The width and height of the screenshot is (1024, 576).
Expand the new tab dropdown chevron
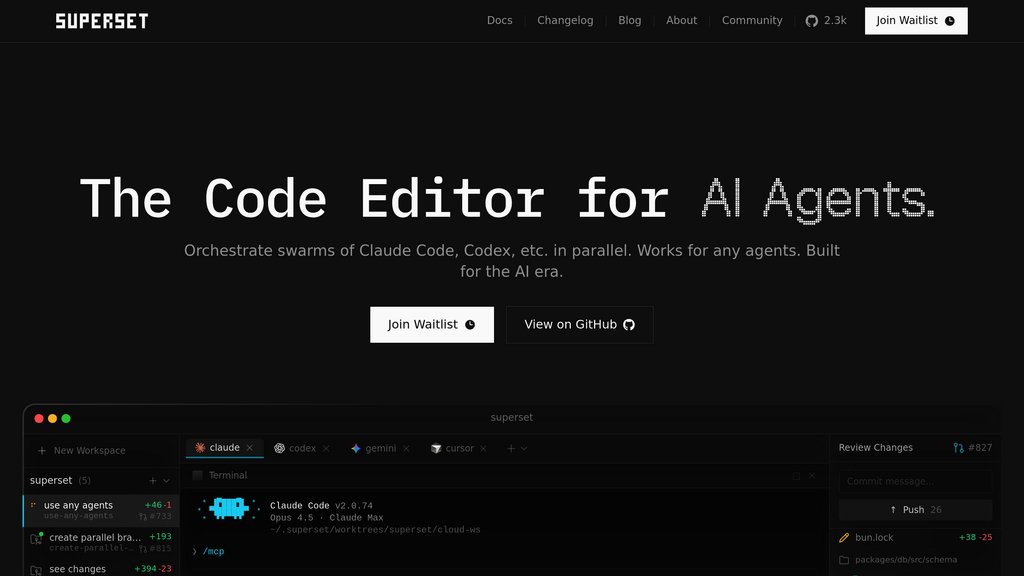[x=524, y=449]
